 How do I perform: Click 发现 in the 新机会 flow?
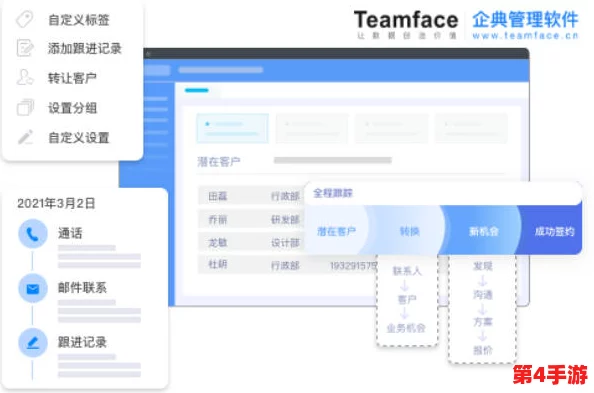(483, 266)
